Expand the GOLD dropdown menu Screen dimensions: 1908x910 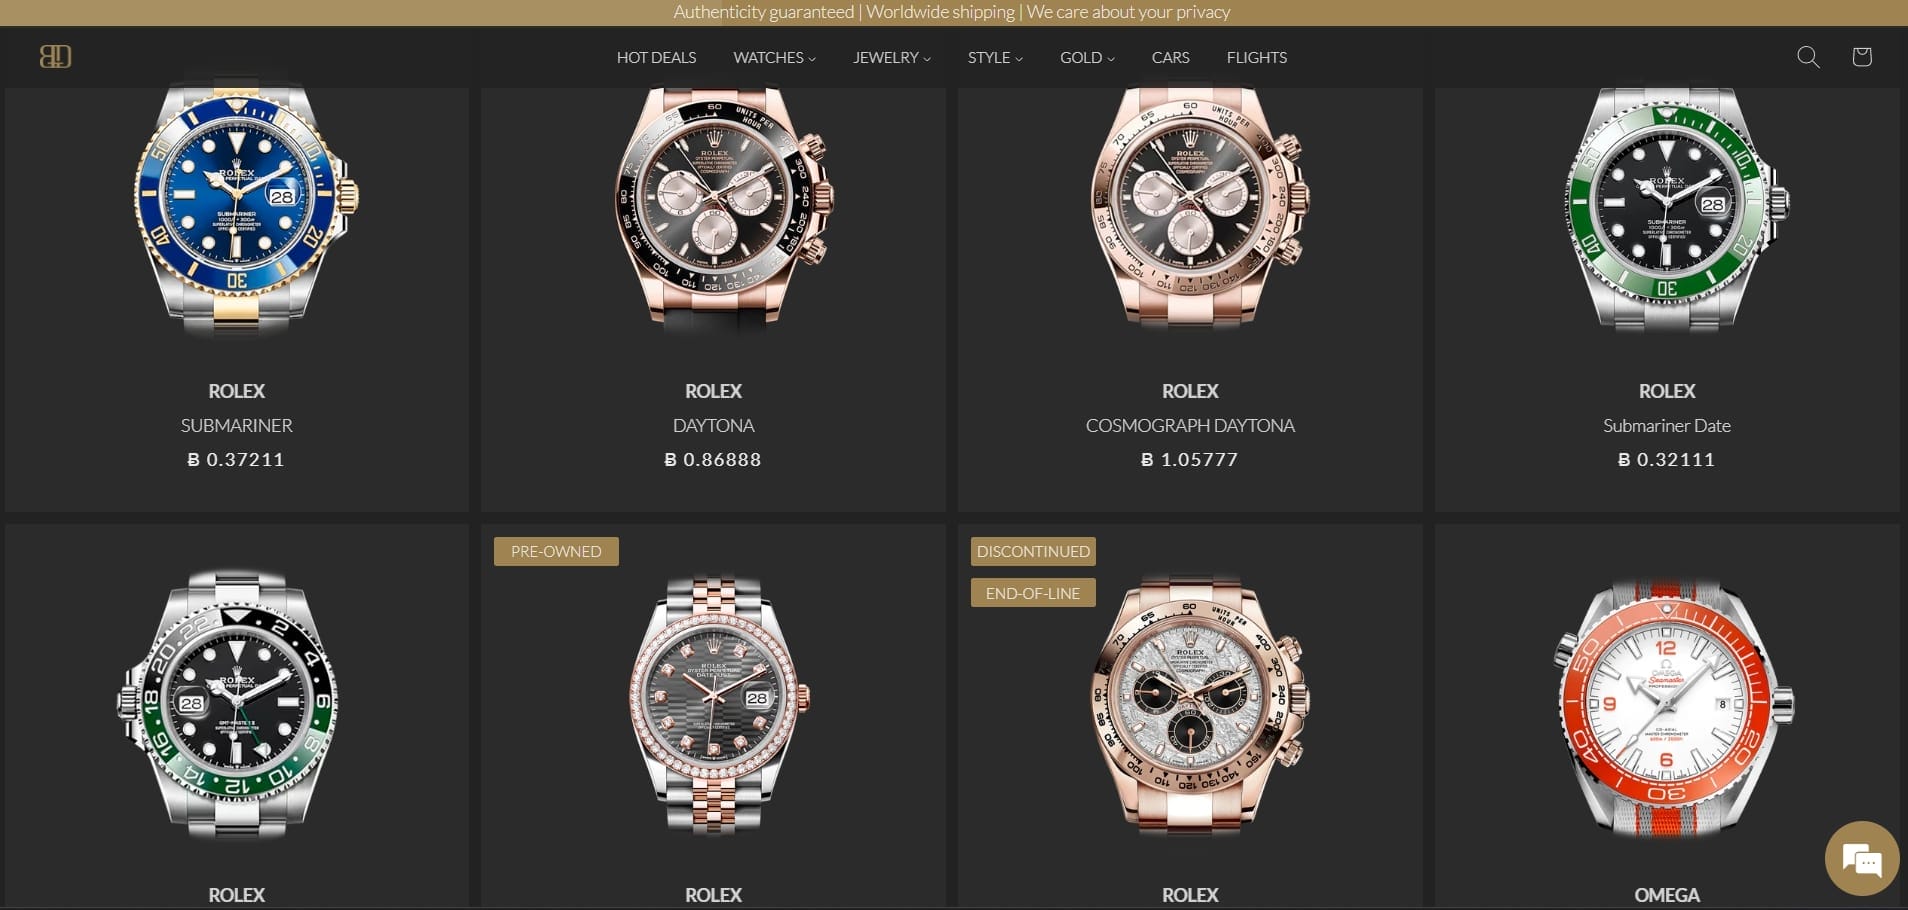[1087, 58]
